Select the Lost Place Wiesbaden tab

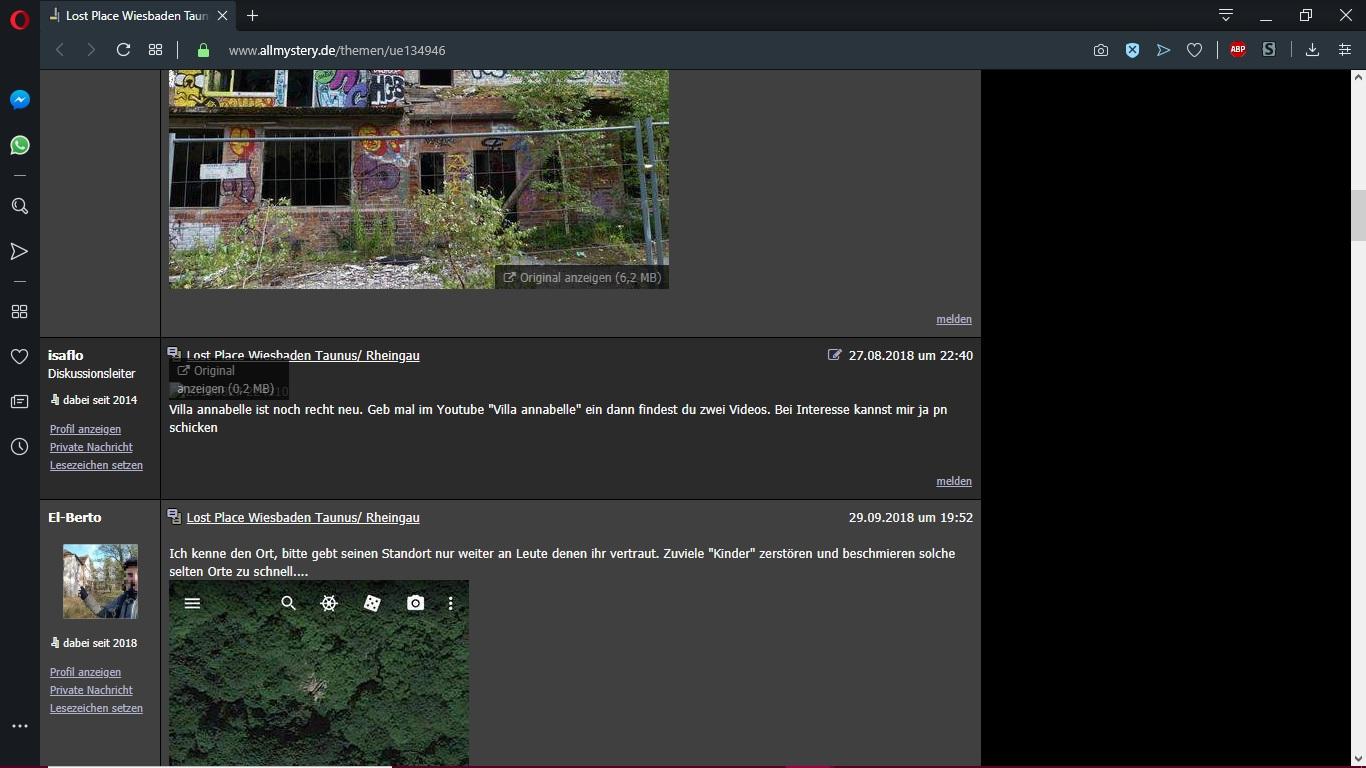pyautogui.click(x=136, y=16)
